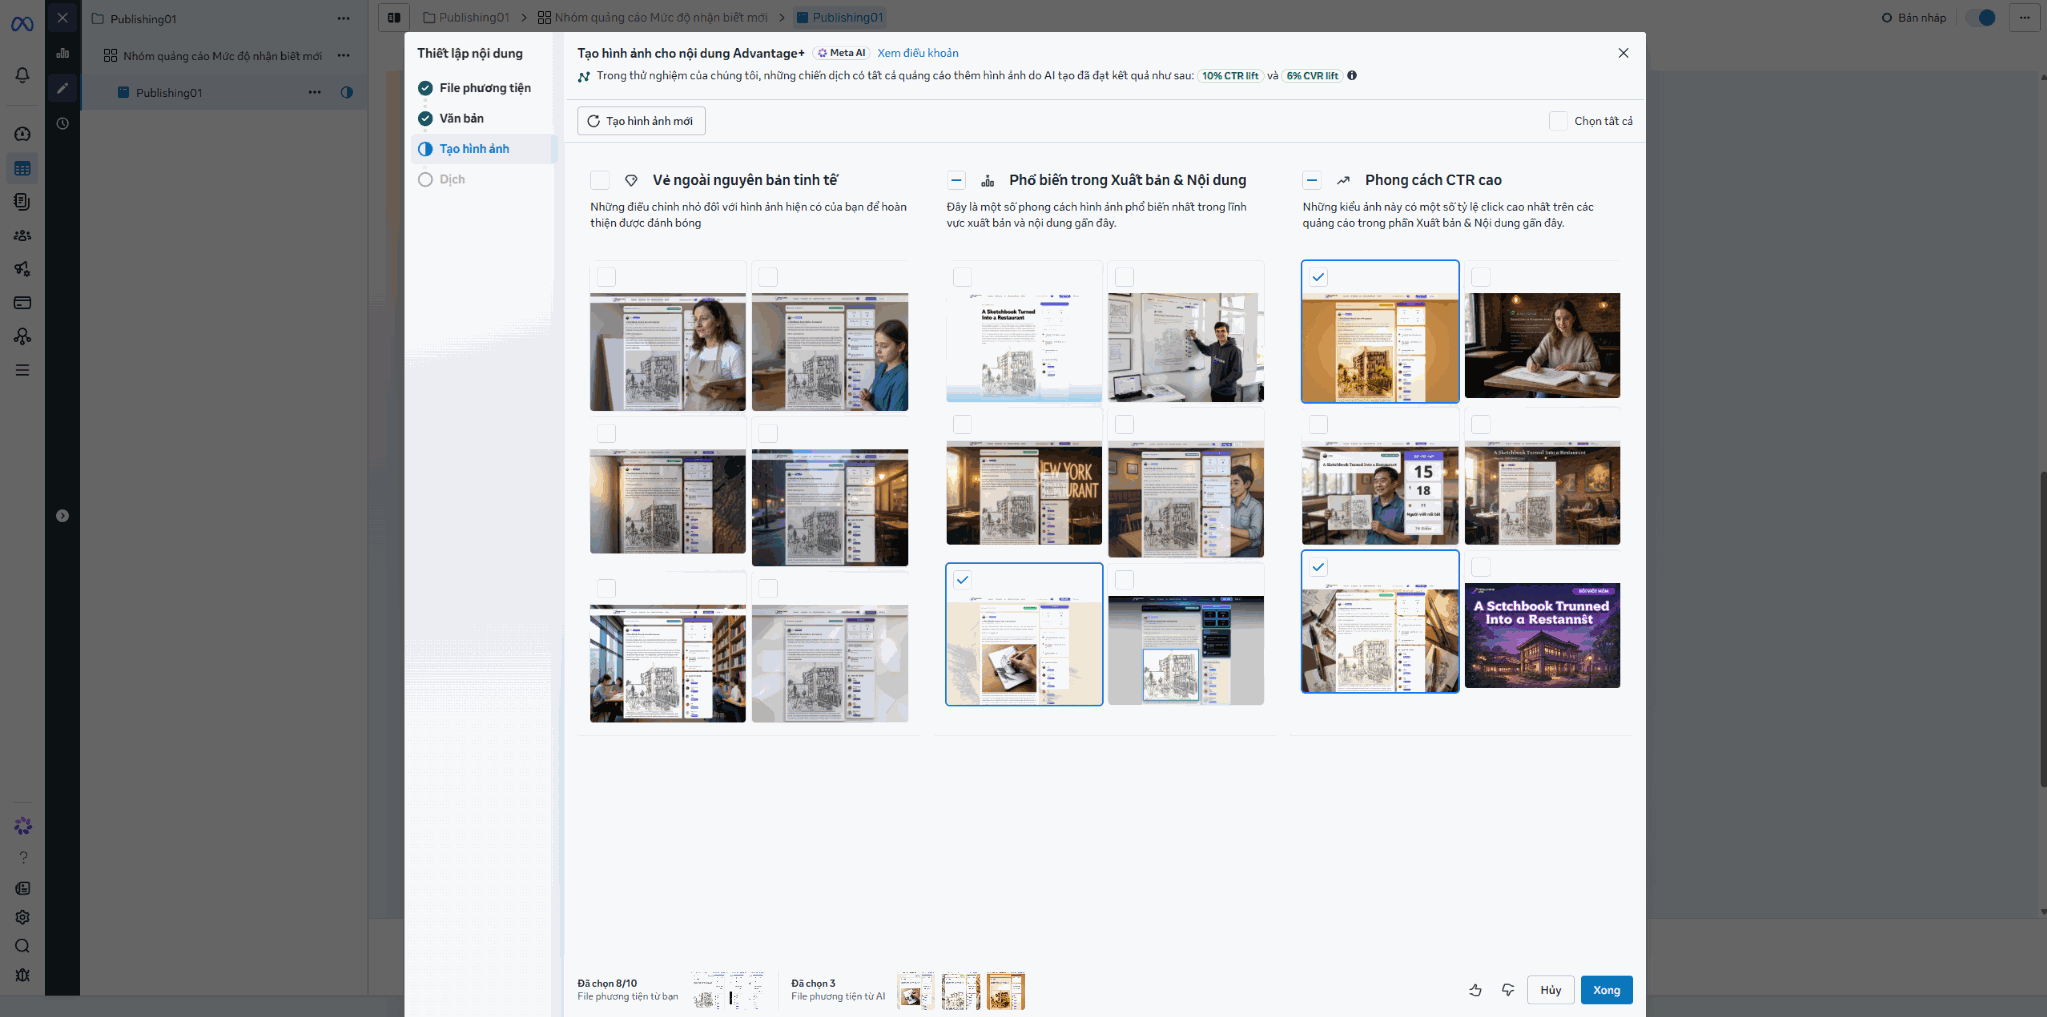Open the search magnifier icon in sidebar

(23, 946)
